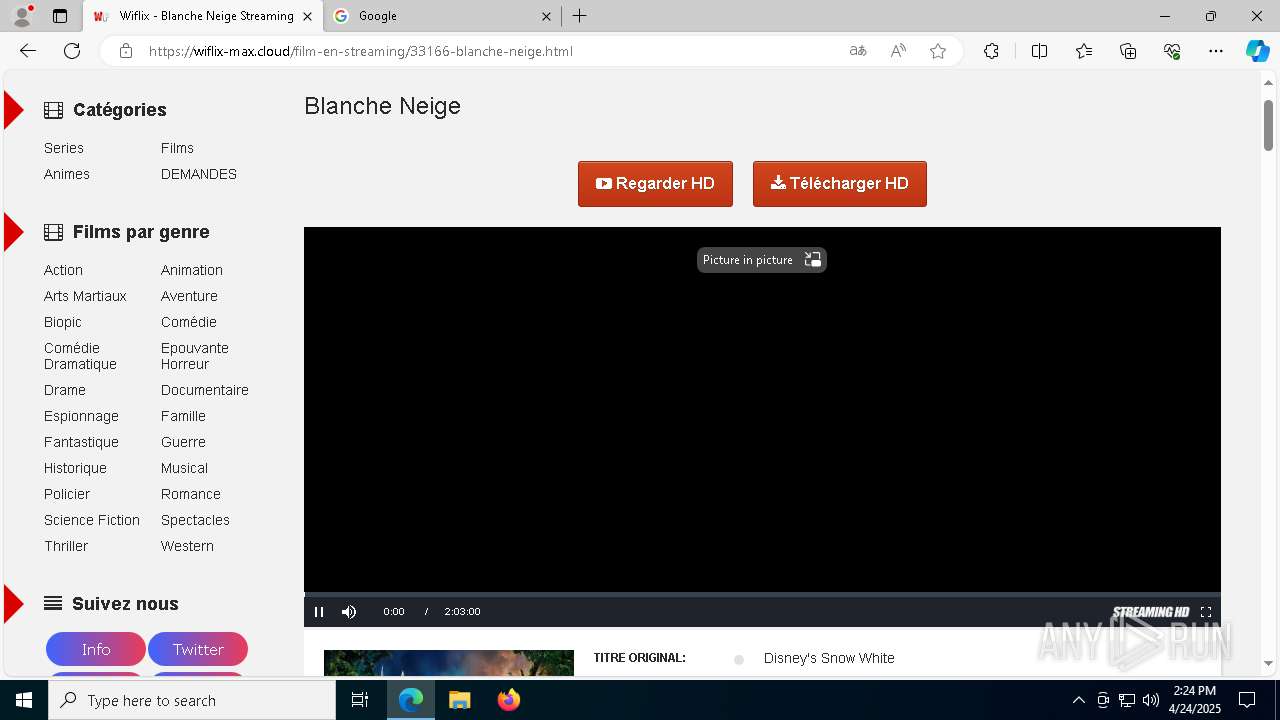Screen dimensions: 1280x720
Task: Enter fullscreen in the video player
Action: coord(1206,612)
